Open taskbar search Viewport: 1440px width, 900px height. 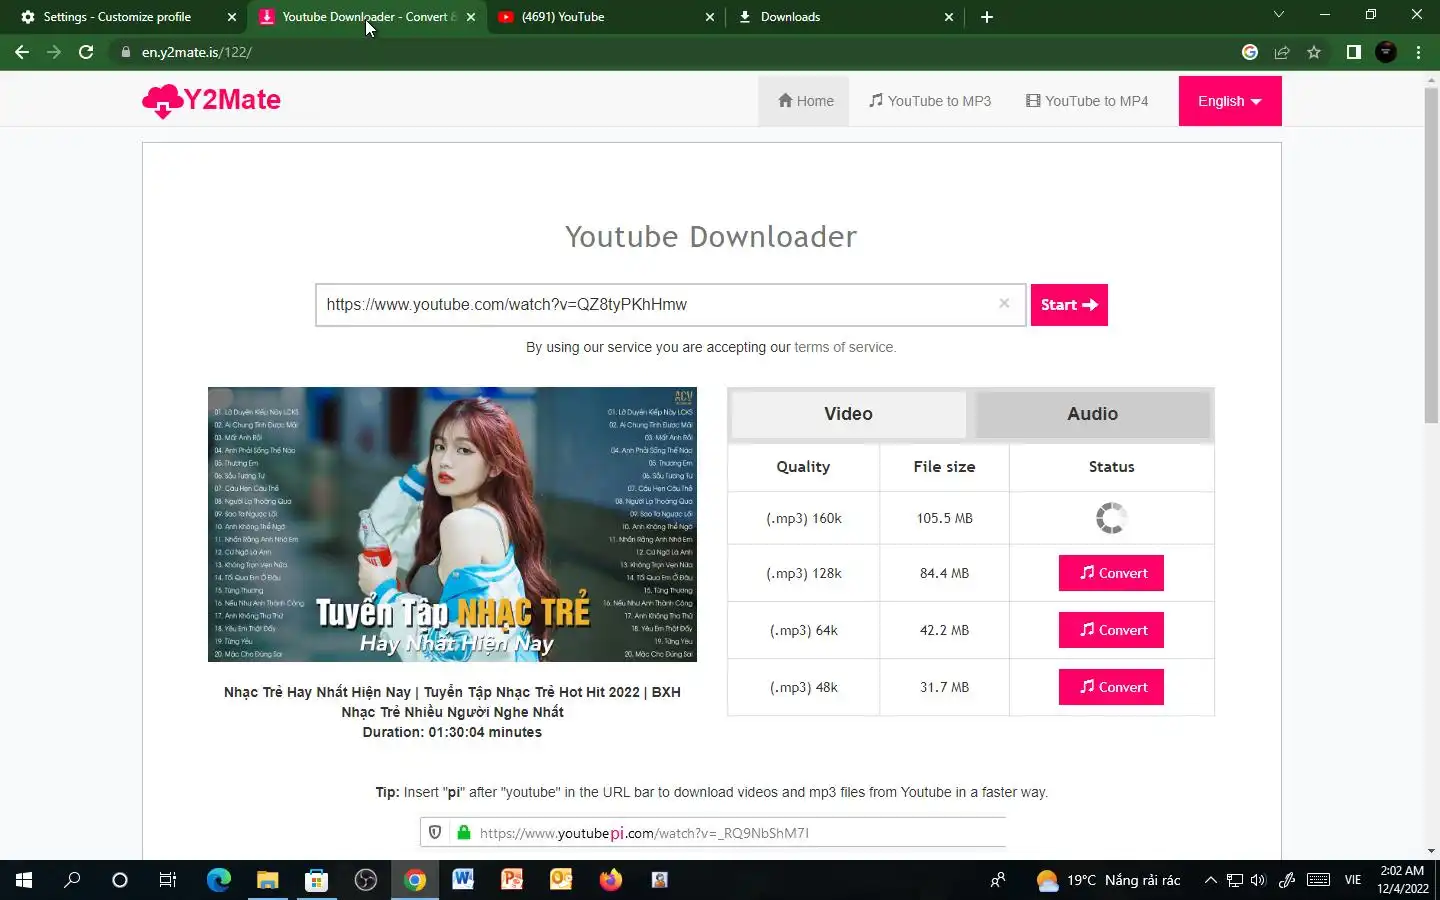click(72, 880)
